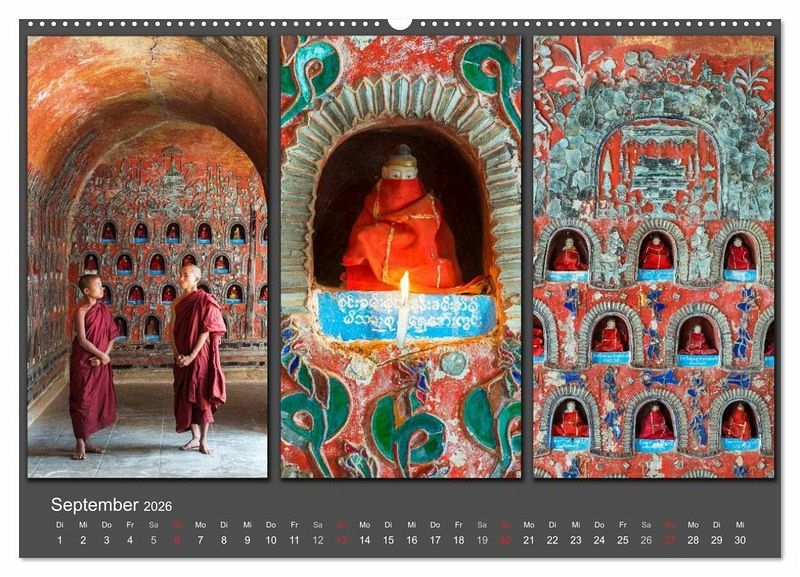This screenshot has width=800, height=577.
Task: Click the 'September' month title
Action: tap(95, 505)
